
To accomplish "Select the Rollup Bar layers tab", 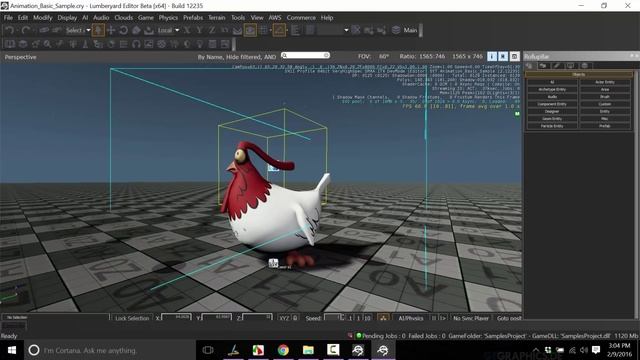I will (x=584, y=66).
